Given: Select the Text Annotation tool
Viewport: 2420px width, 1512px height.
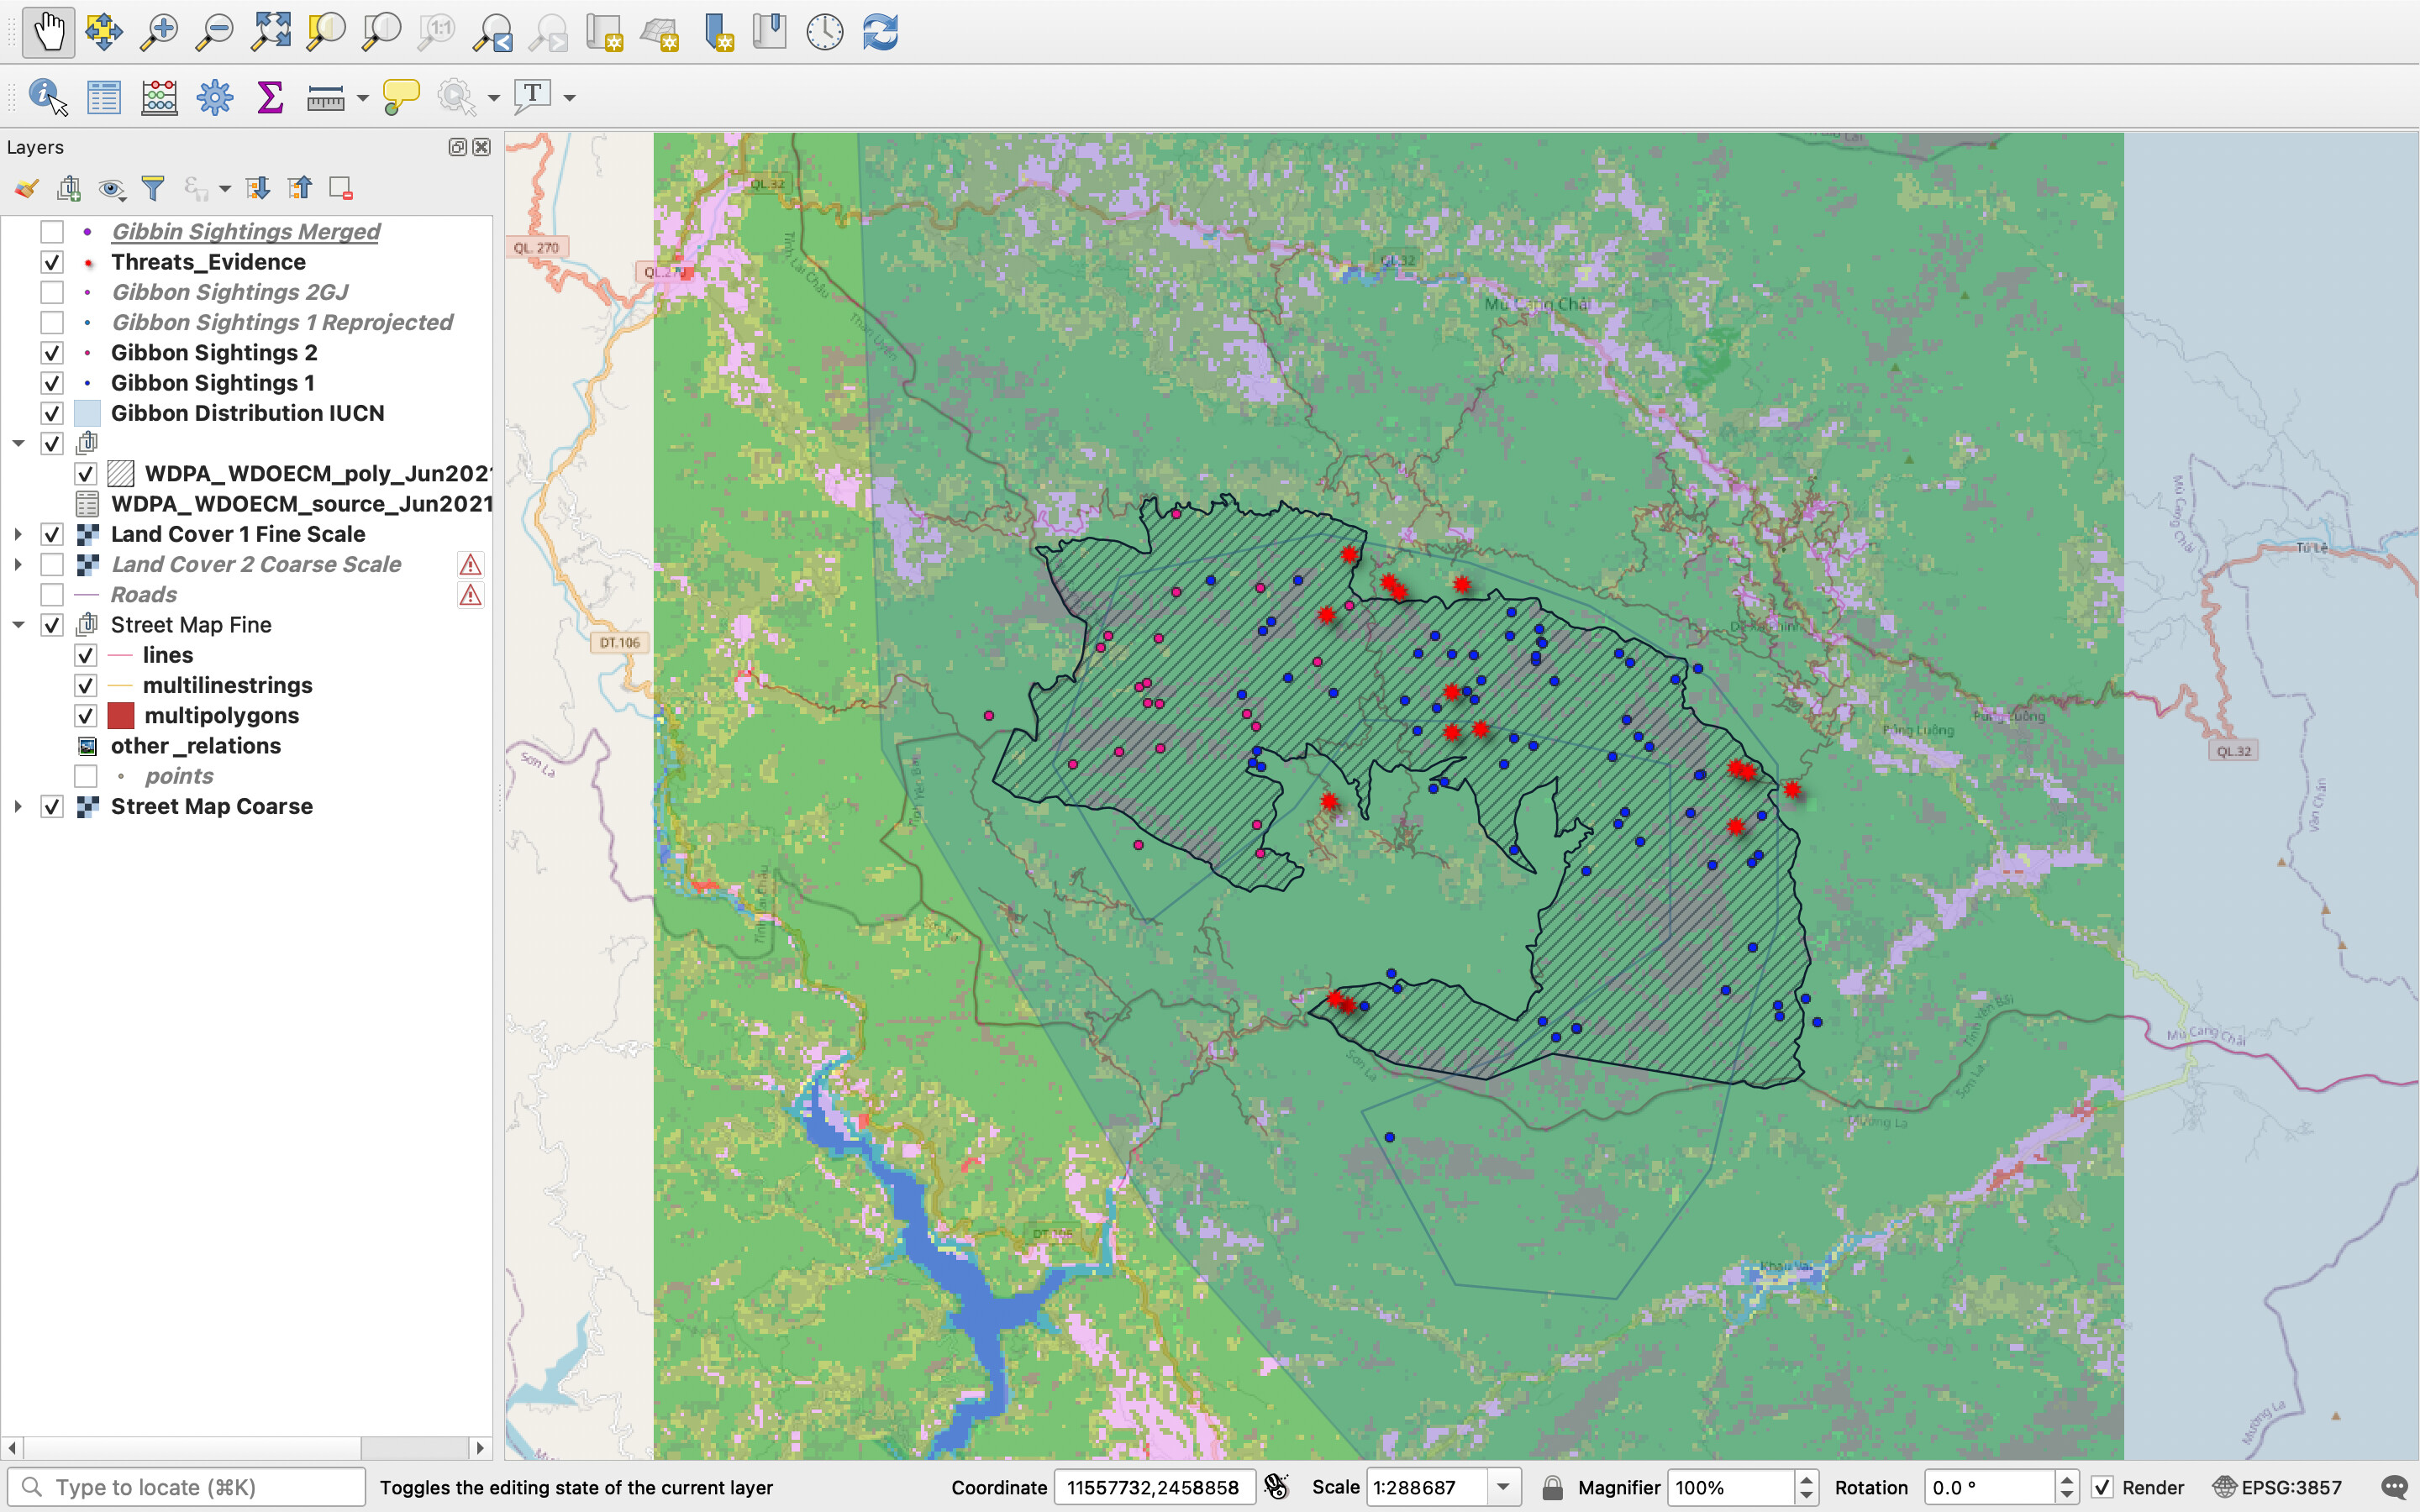Looking at the screenshot, I should 532,97.
